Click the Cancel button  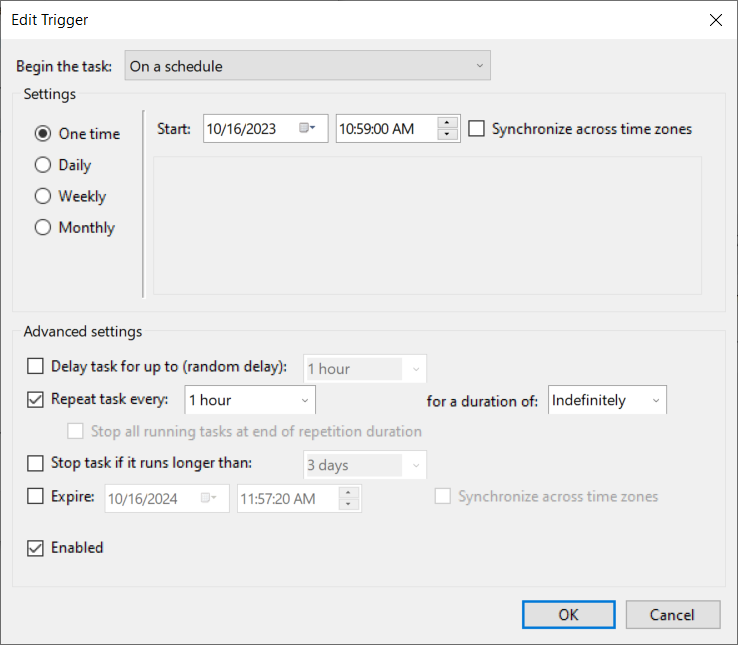click(672, 614)
